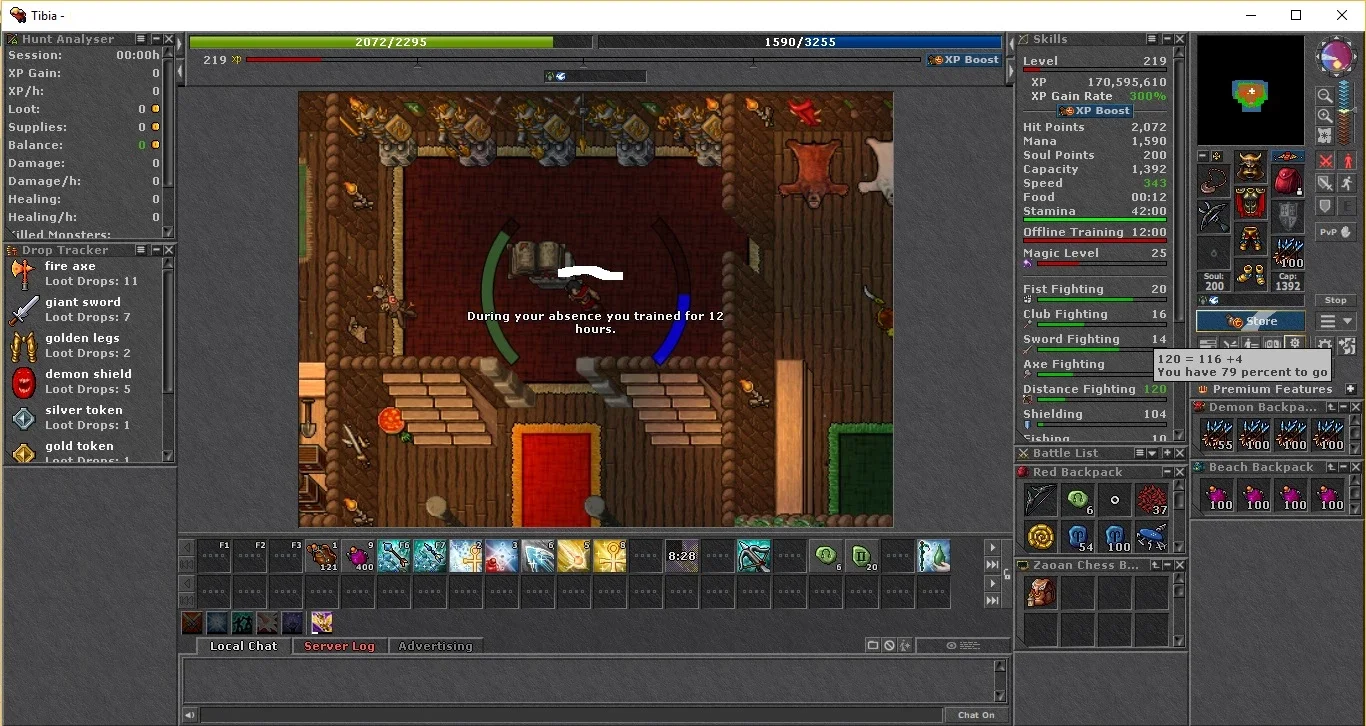This screenshot has height=726, width=1366.
Task: Toggle Chat On button
Action: click(x=976, y=715)
